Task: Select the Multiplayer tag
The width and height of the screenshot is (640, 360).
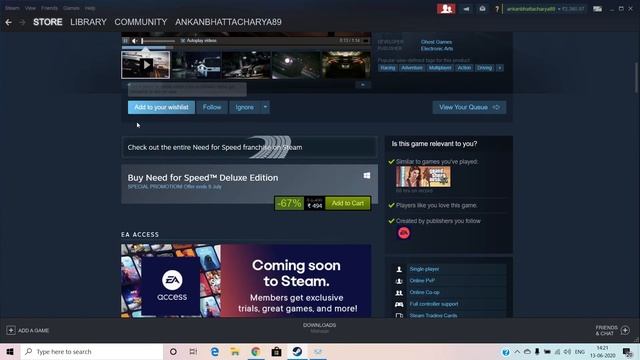Action: (x=440, y=68)
